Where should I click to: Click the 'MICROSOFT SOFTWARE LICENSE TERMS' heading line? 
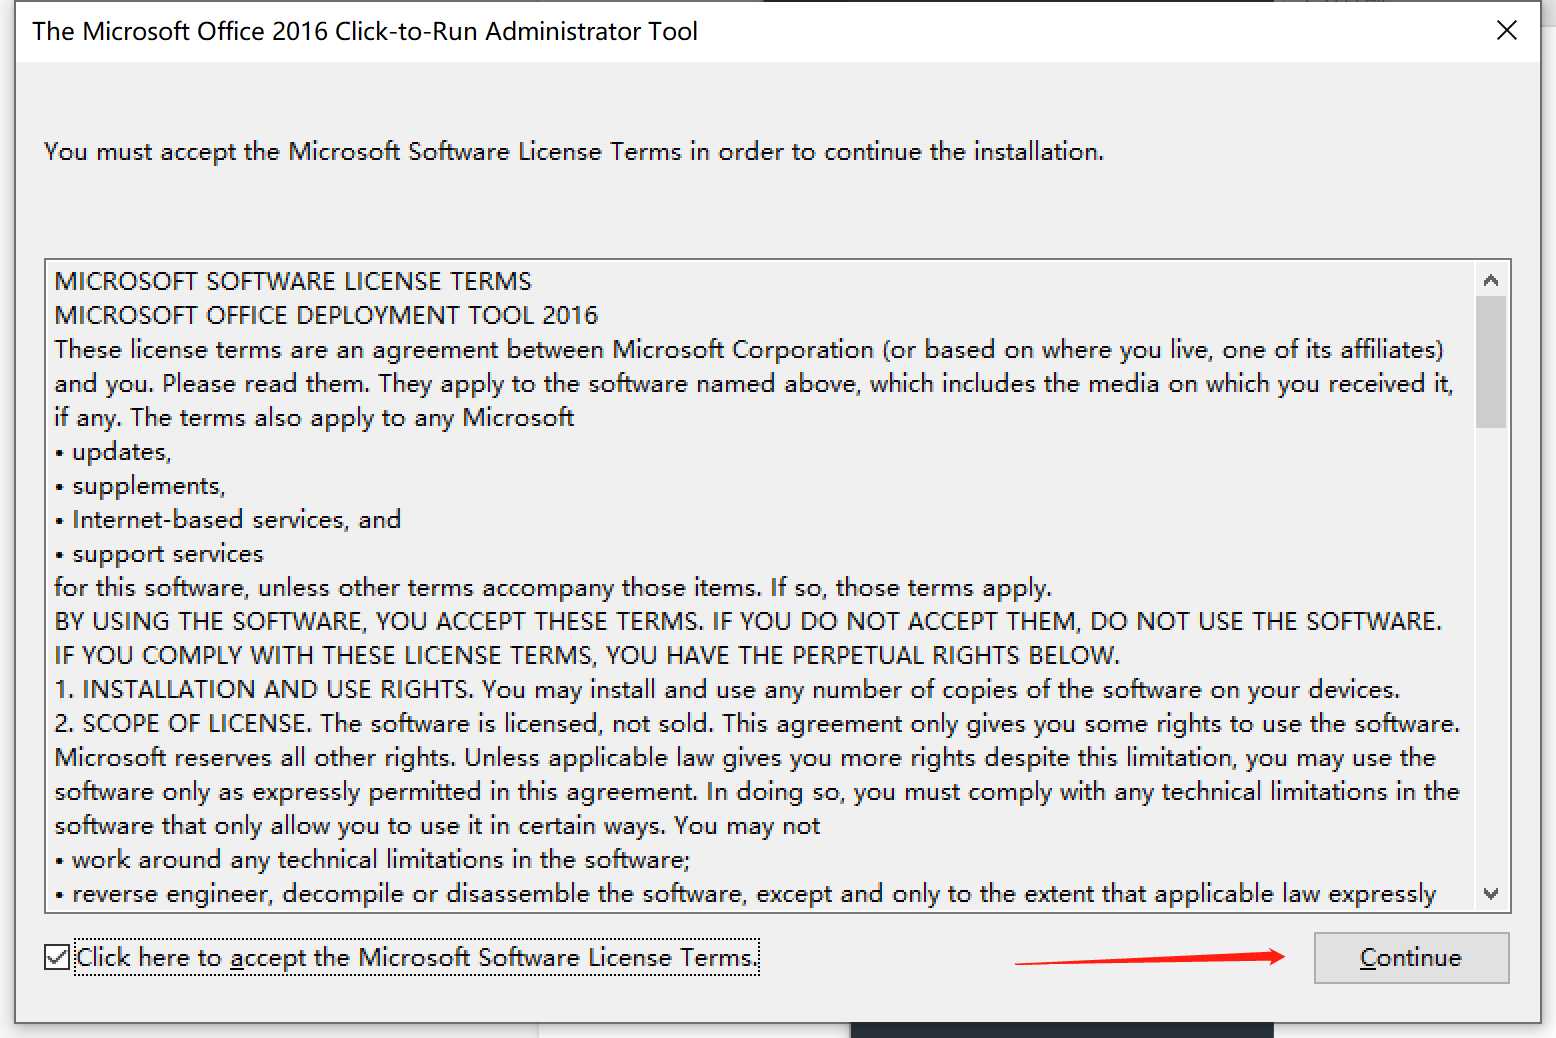point(293,281)
